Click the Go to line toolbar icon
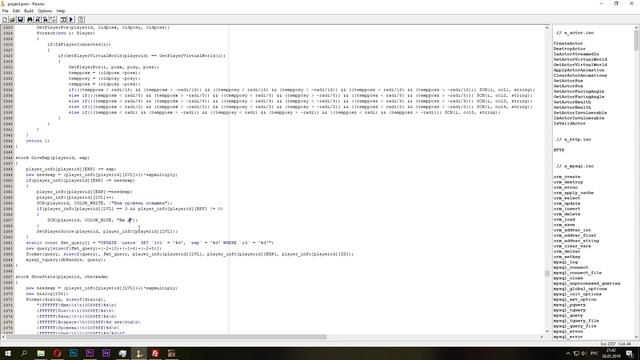640x360 pixels. pos(53,19)
